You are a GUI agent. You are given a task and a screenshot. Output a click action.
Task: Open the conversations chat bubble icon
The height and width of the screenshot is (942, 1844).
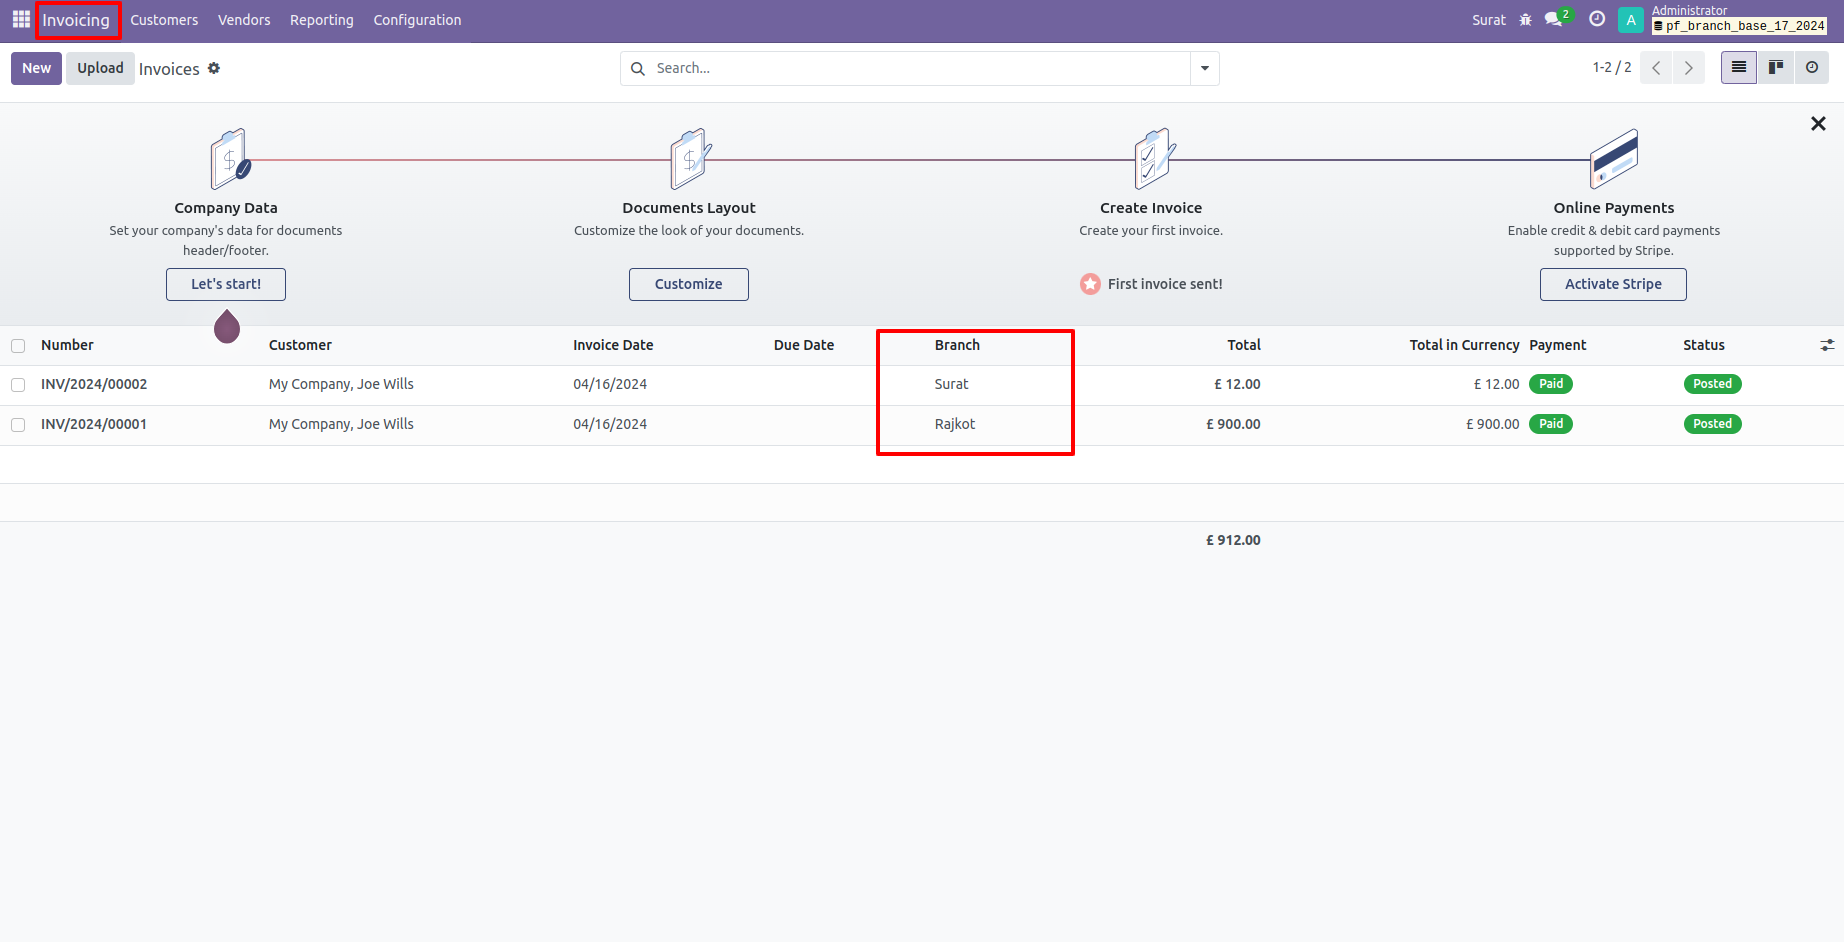point(1553,19)
